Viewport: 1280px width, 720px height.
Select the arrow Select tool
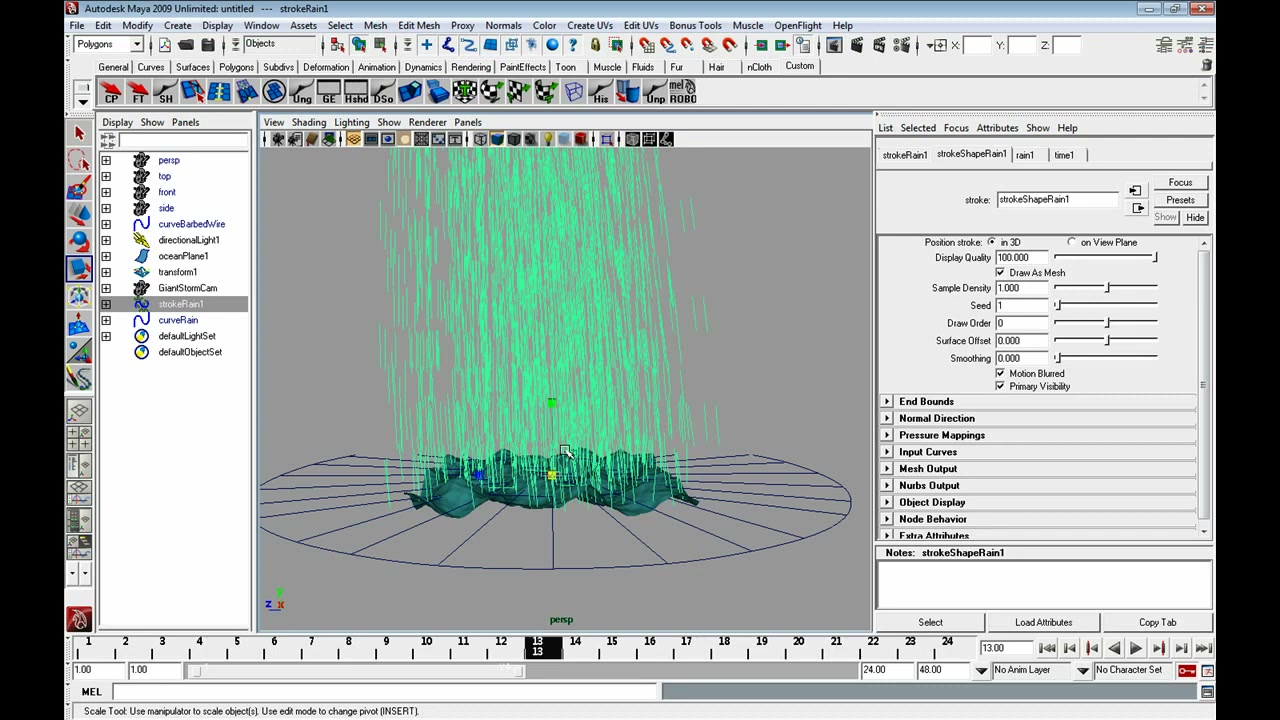(79, 133)
